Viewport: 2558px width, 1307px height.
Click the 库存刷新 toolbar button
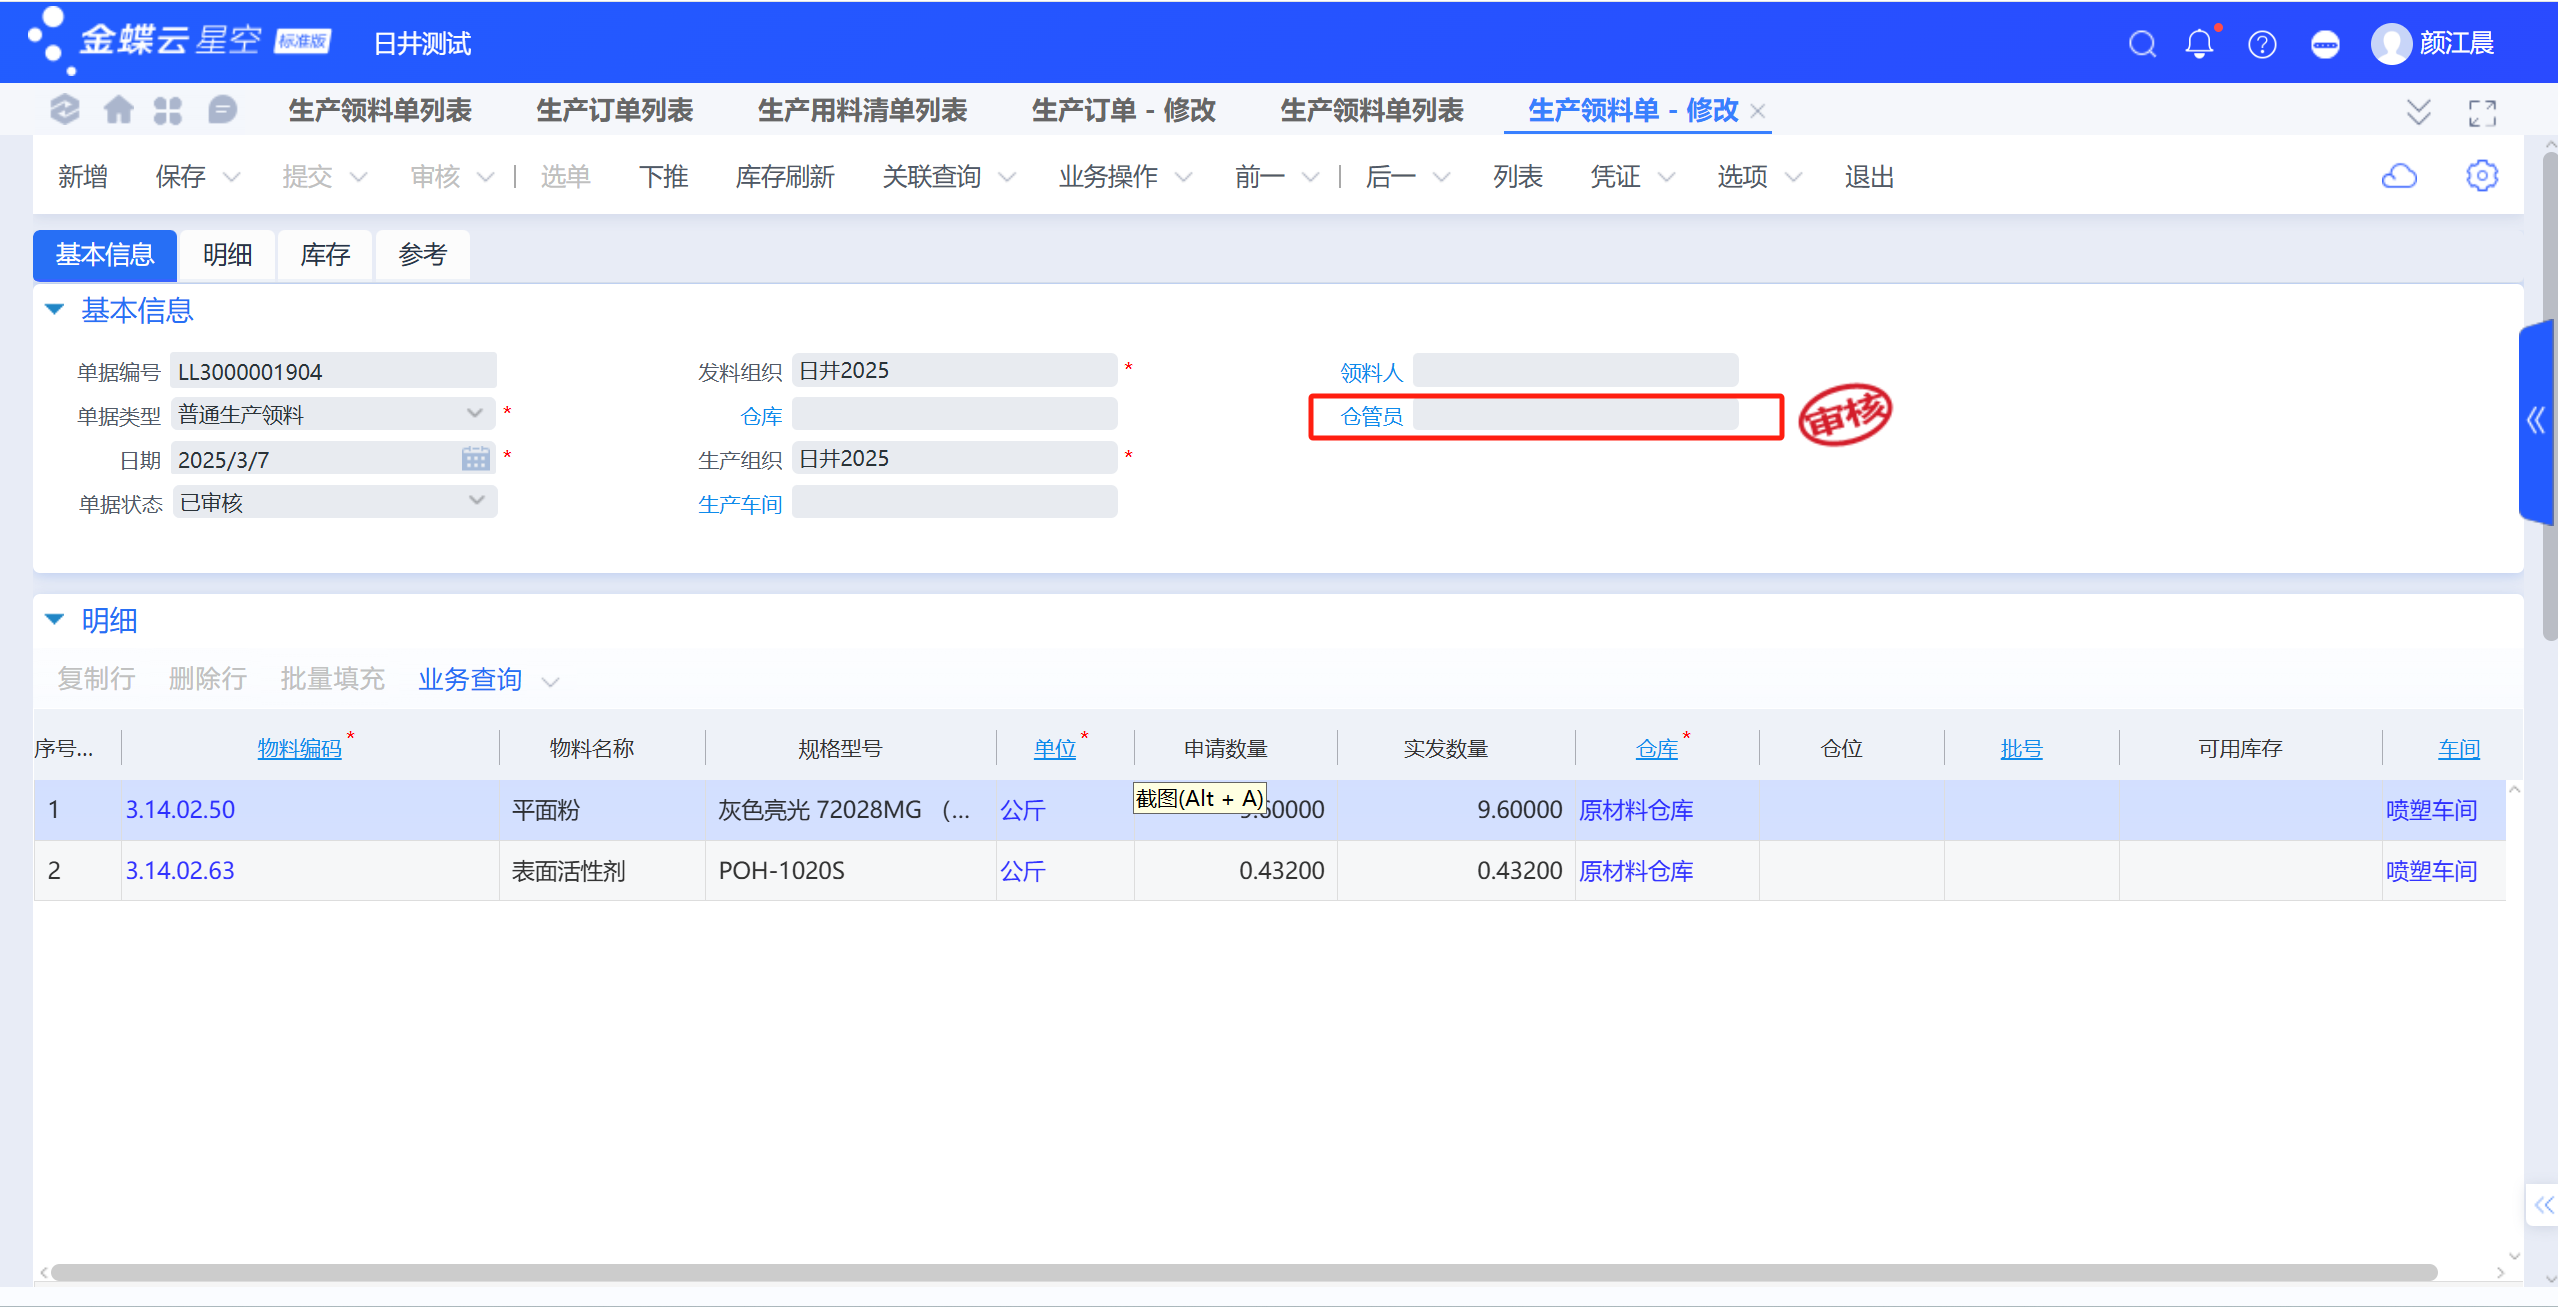[x=785, y=177]
